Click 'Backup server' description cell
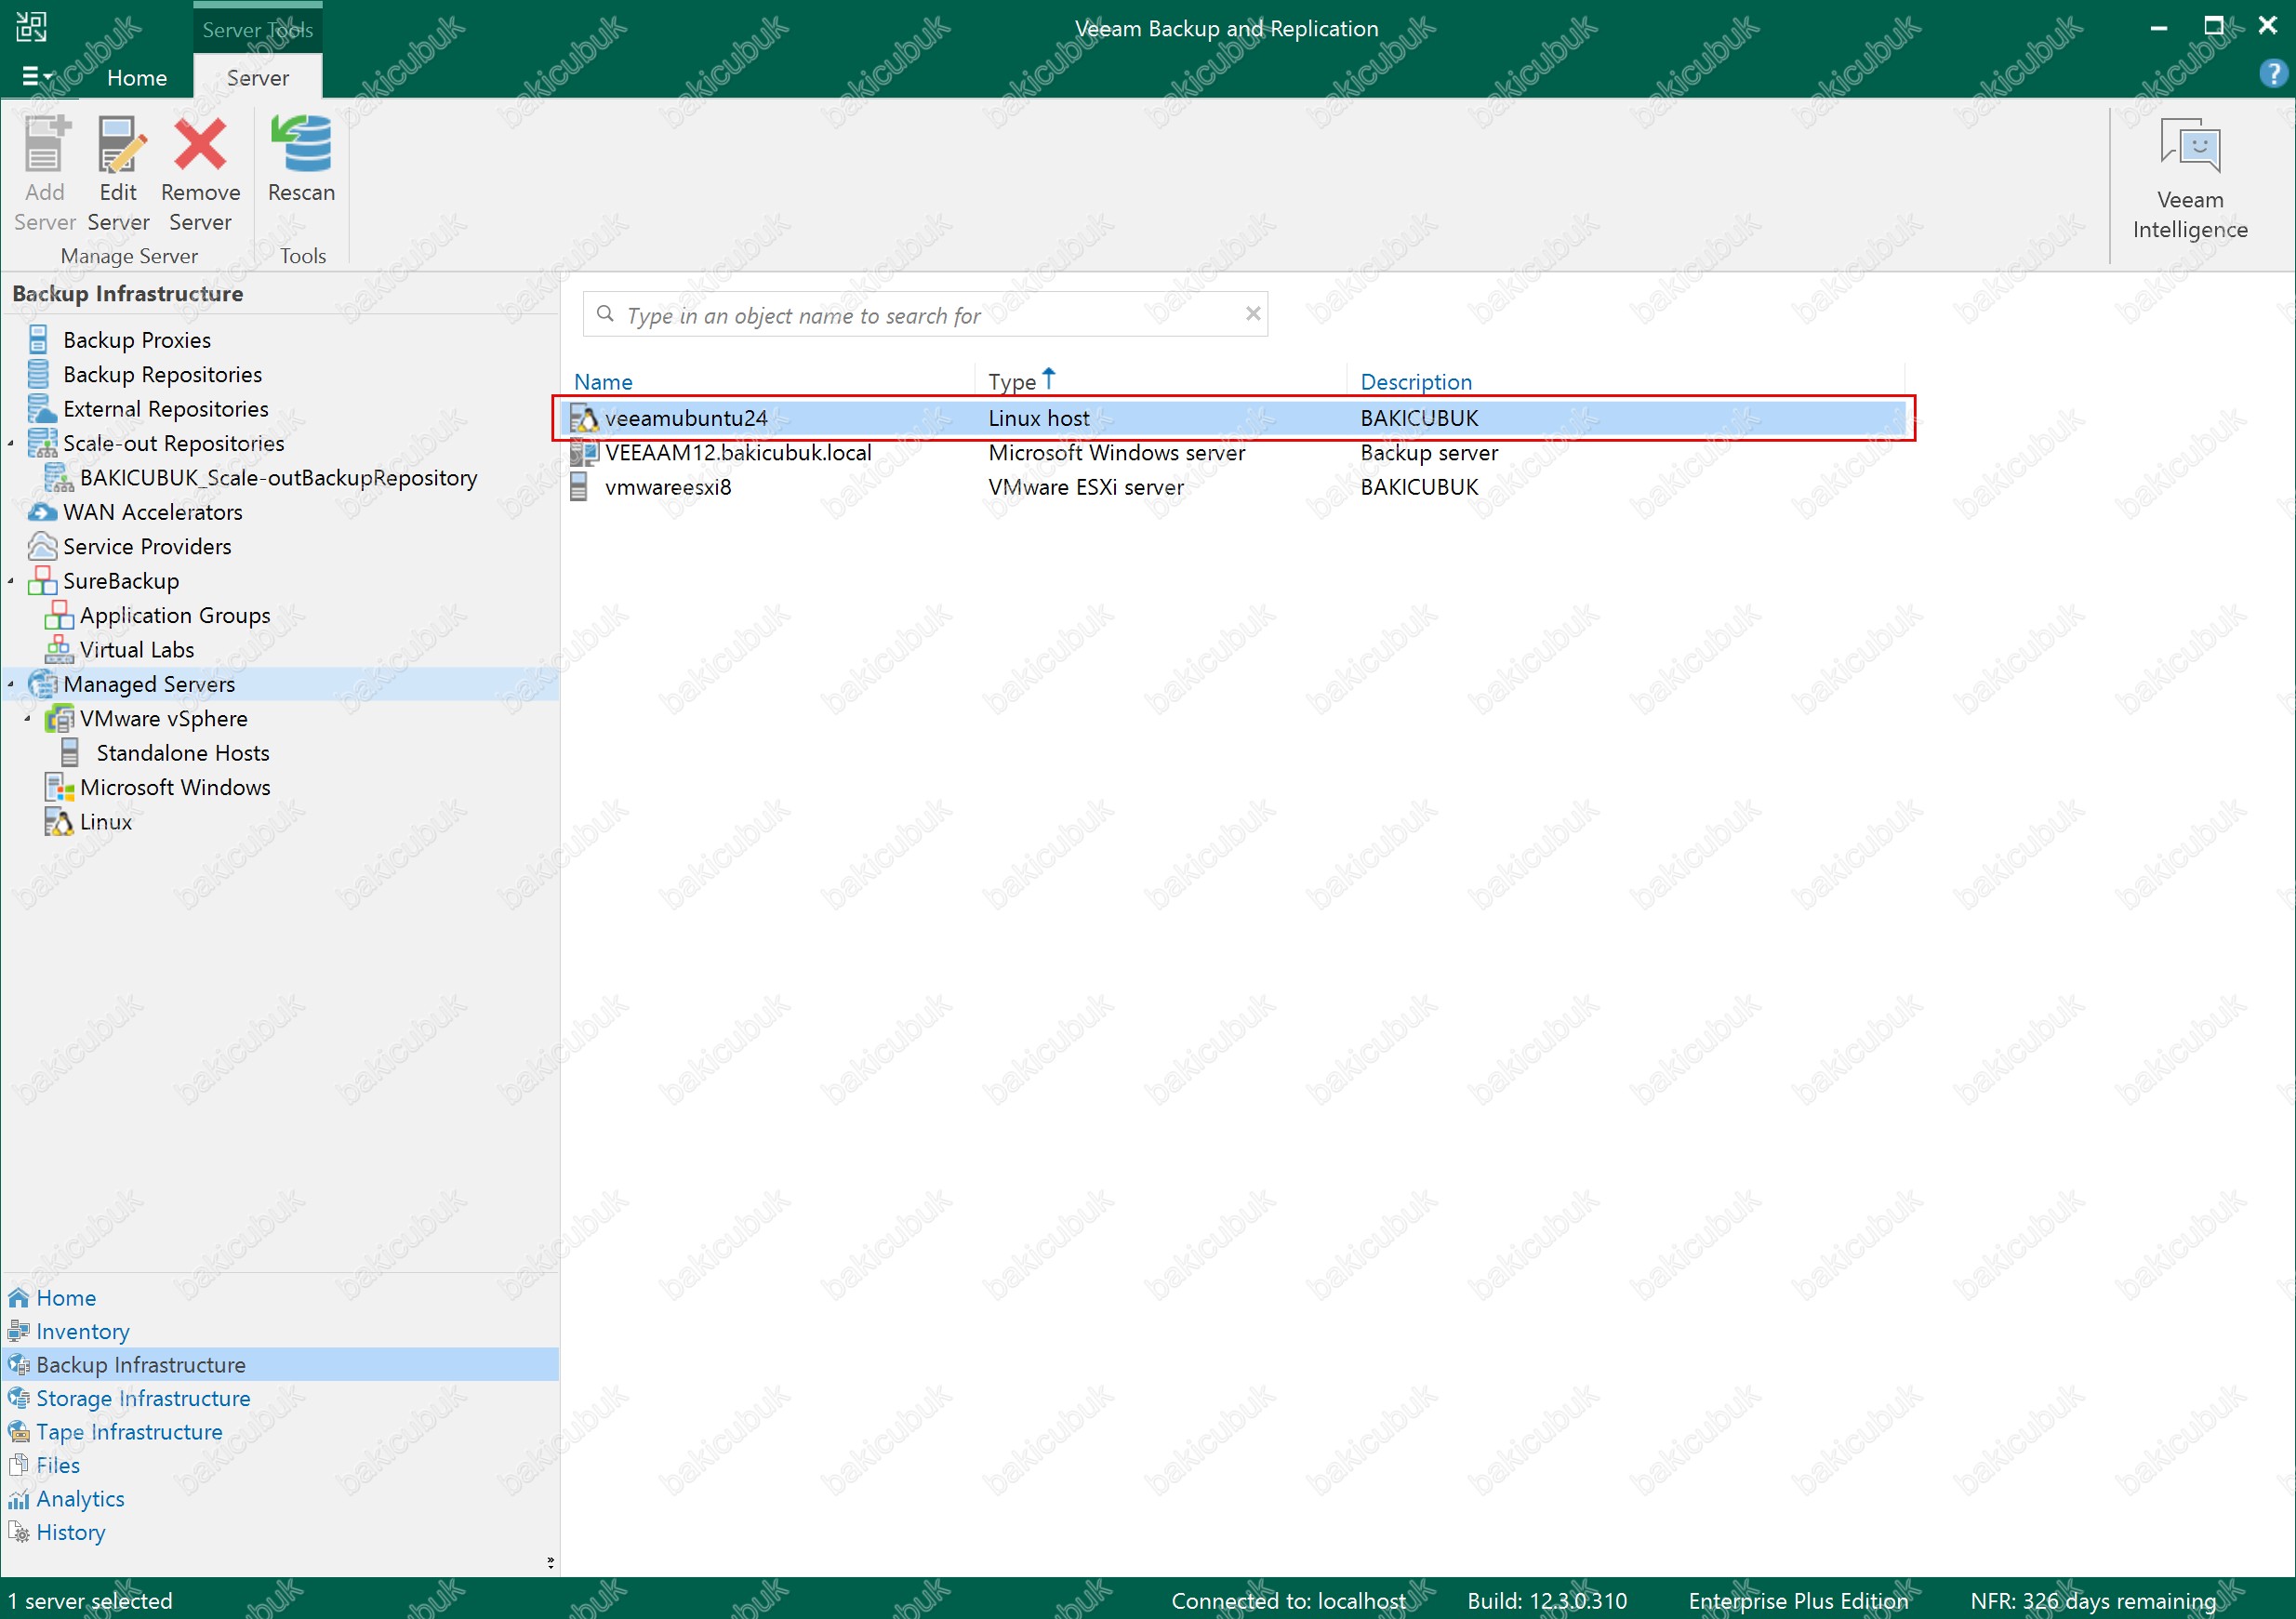The height and width of the screenshot is (1619, 2296). click(x=1429, y=453)
